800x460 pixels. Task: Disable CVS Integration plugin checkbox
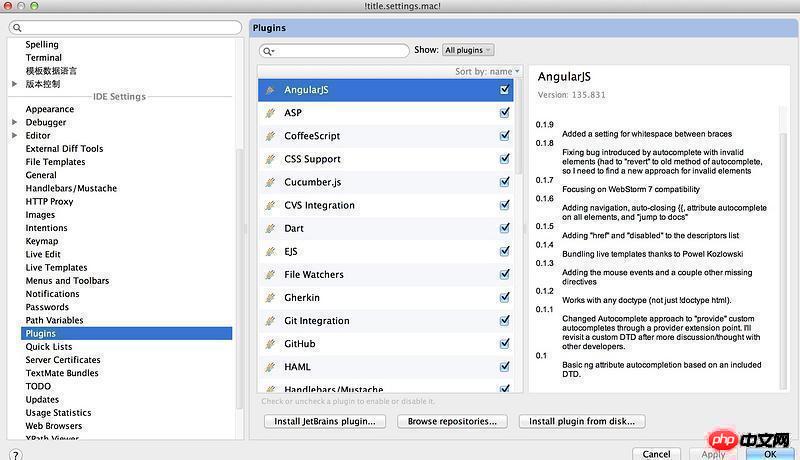click(505, 205)
